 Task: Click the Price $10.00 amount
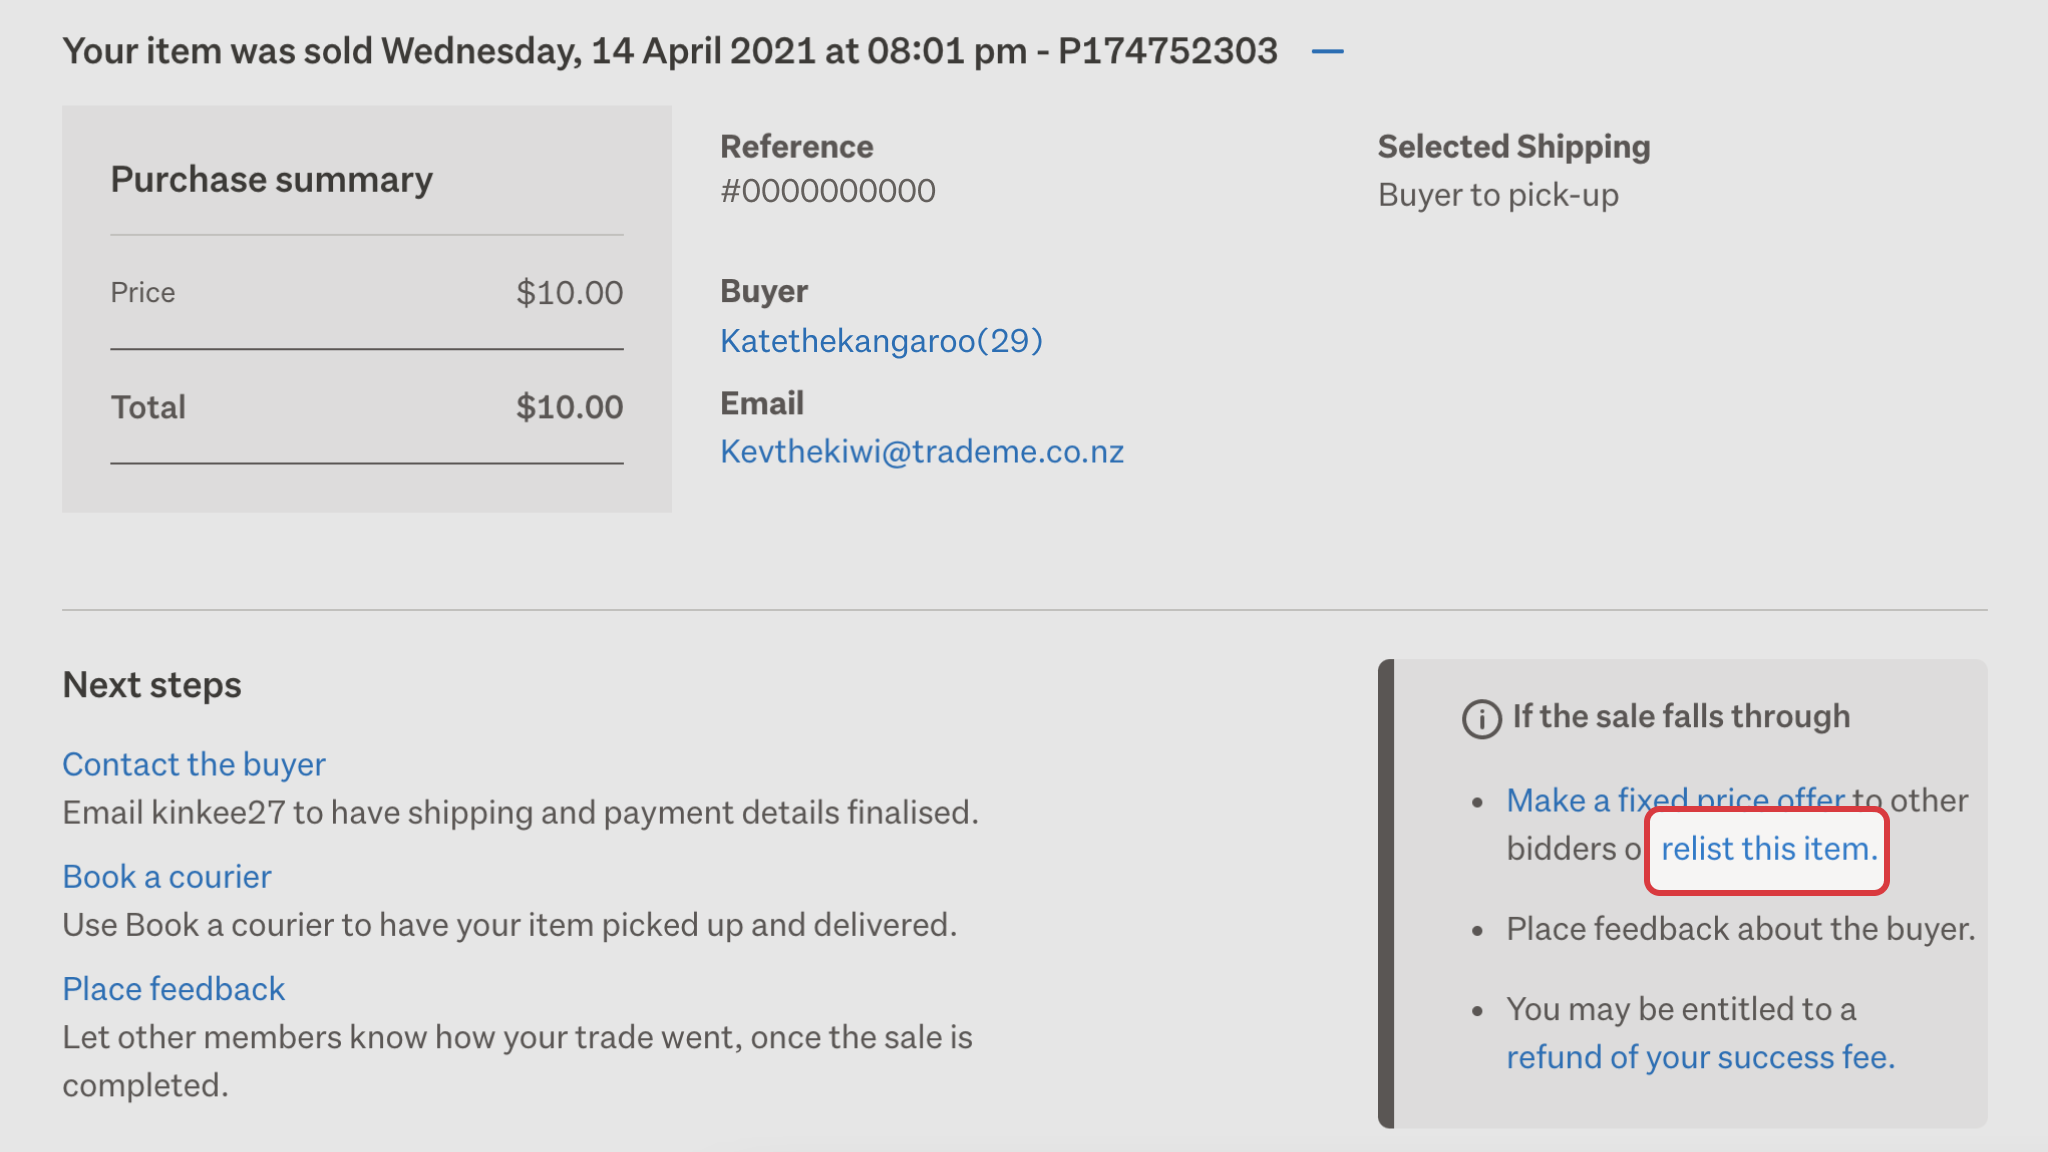coord(569,293)
